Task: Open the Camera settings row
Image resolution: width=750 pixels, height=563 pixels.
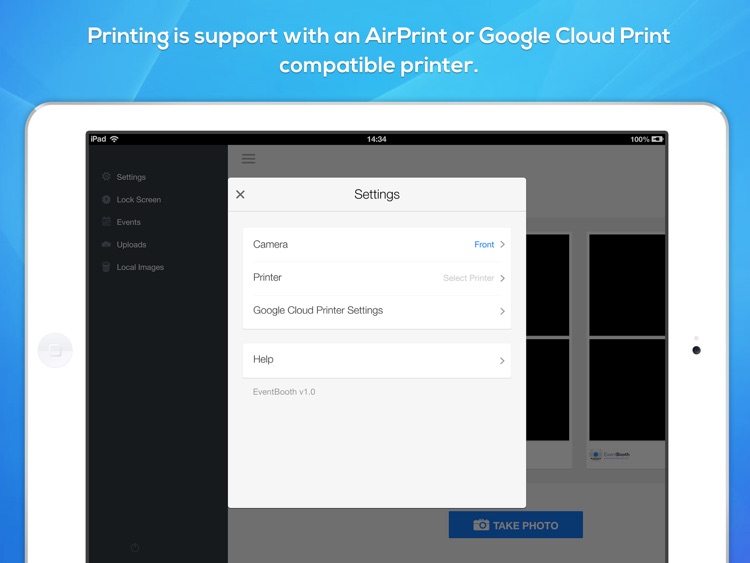Action: (377, 244)
